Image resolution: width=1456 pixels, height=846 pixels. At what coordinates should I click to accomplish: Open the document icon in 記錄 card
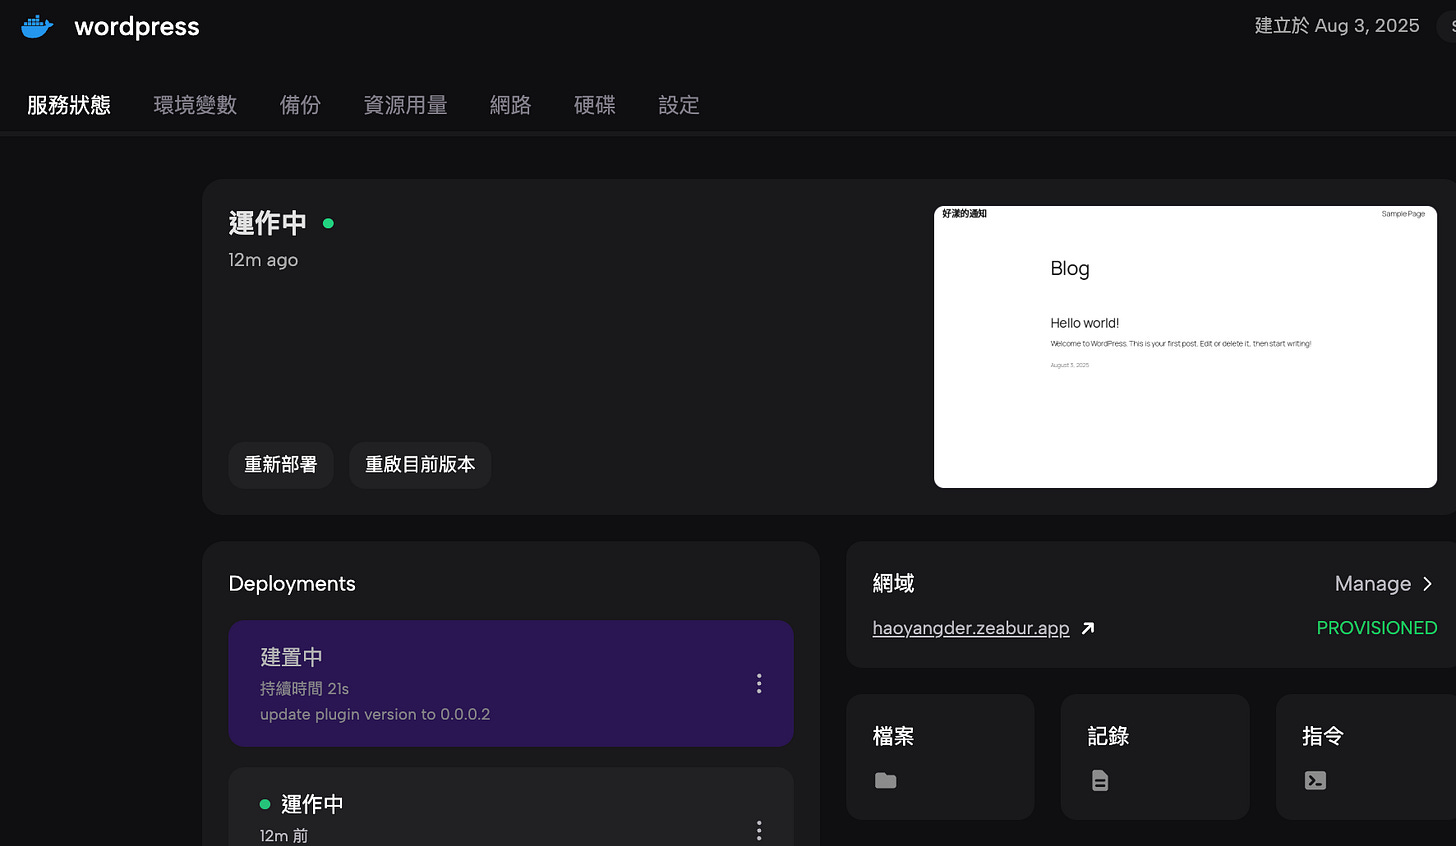click(1100, 780)
